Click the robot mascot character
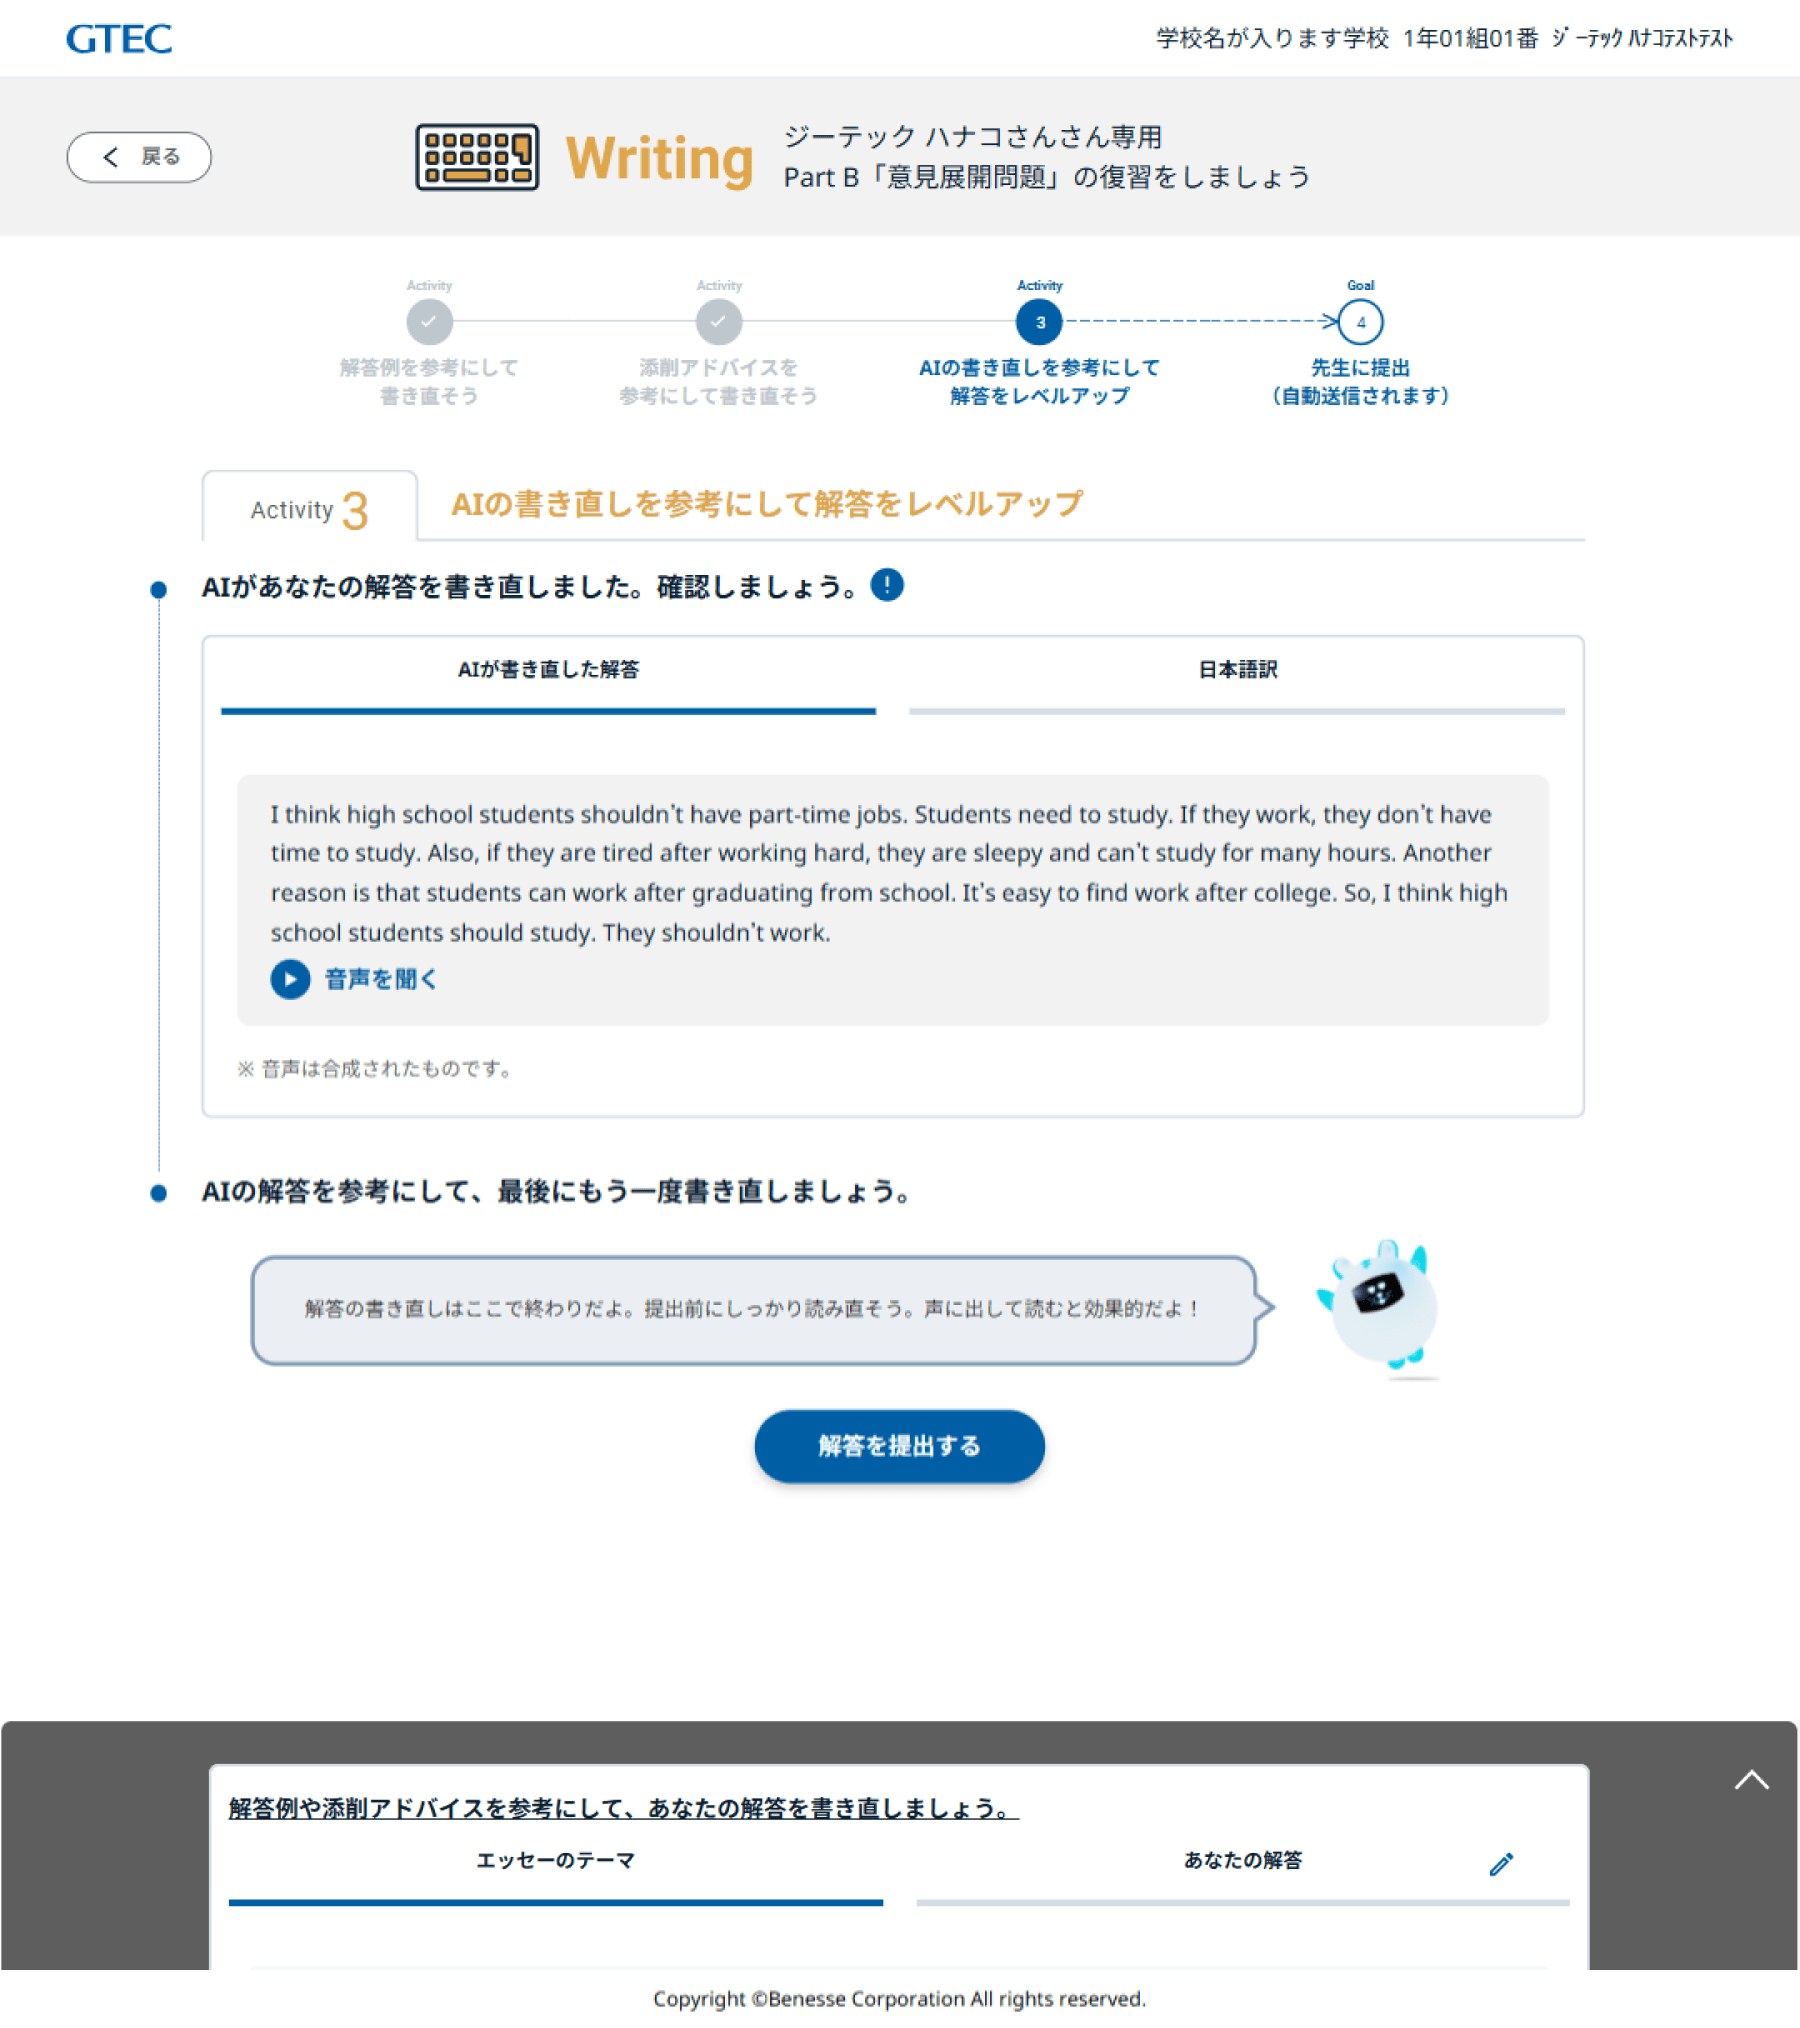Screen dimensions: 1800x2028 [x=1379, y=1308]
